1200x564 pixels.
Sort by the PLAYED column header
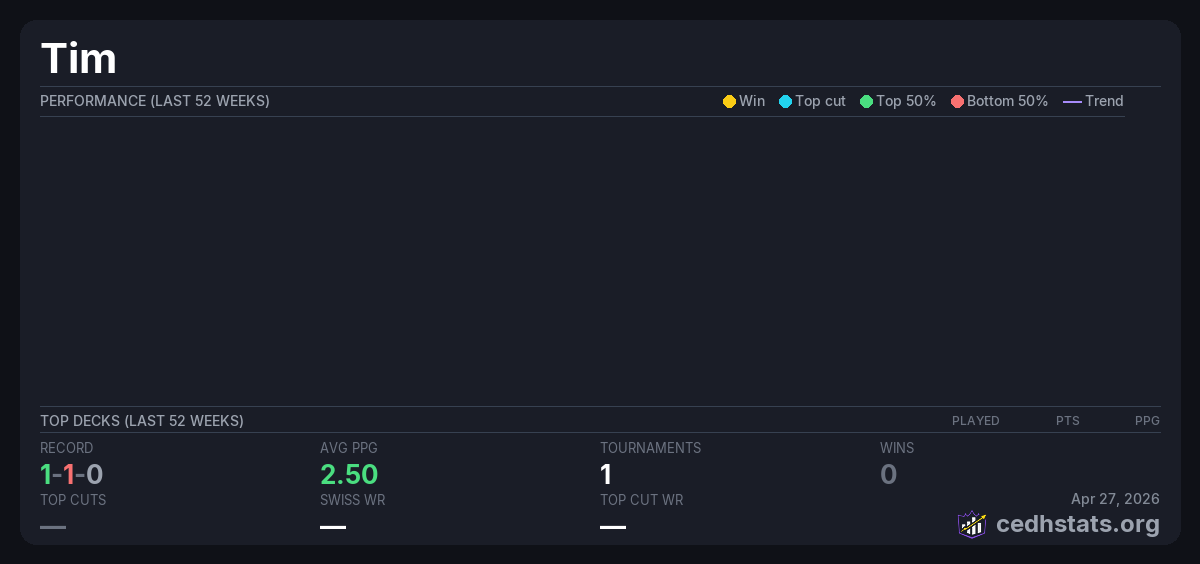coord(975,421)
